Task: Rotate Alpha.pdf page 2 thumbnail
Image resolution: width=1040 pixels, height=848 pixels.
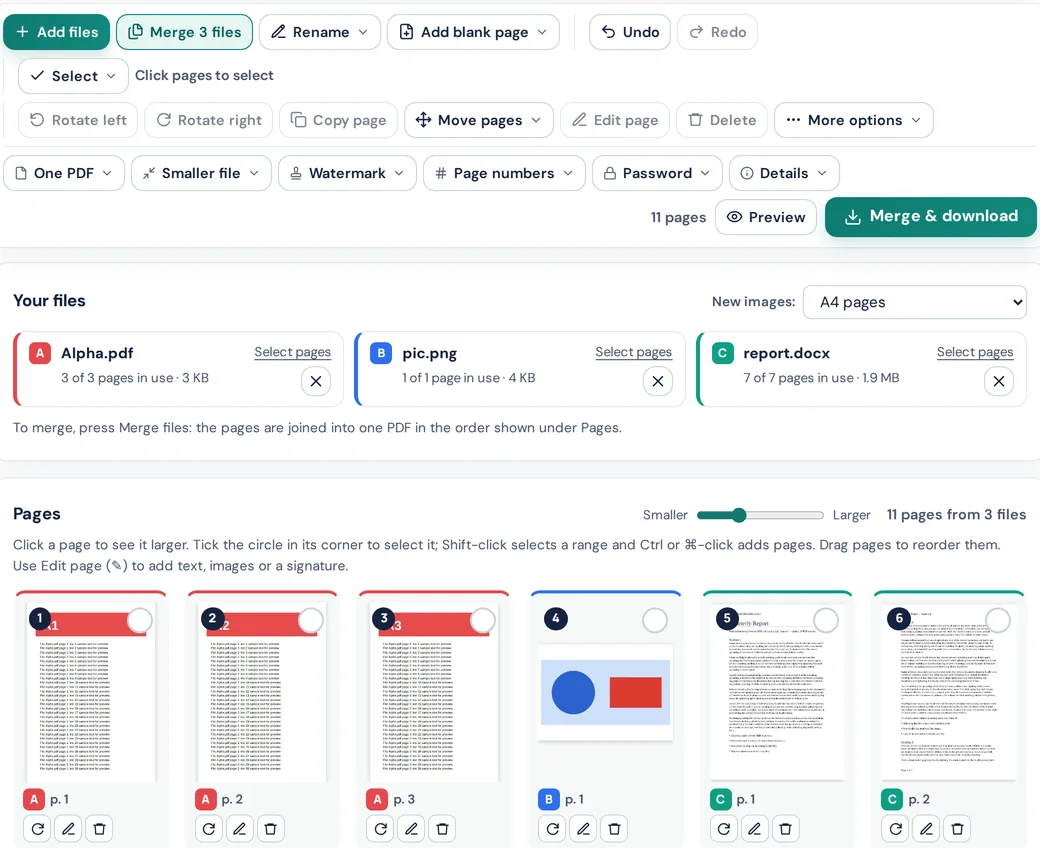Action: coord(209,828)
